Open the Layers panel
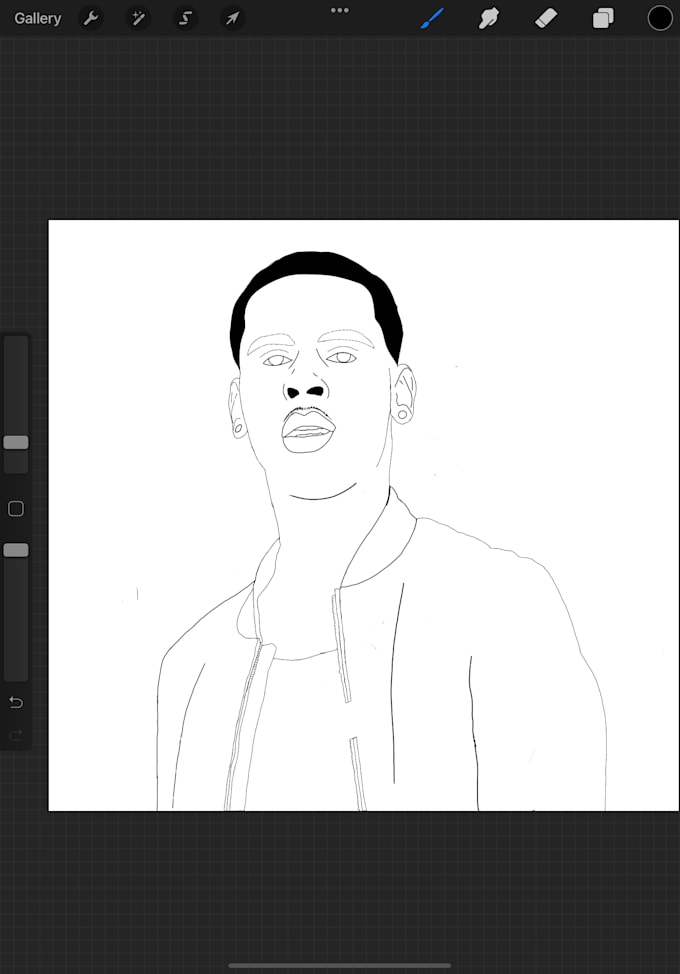Image resolution: width=680 pixels, height=974 pixels. (603, 19)
